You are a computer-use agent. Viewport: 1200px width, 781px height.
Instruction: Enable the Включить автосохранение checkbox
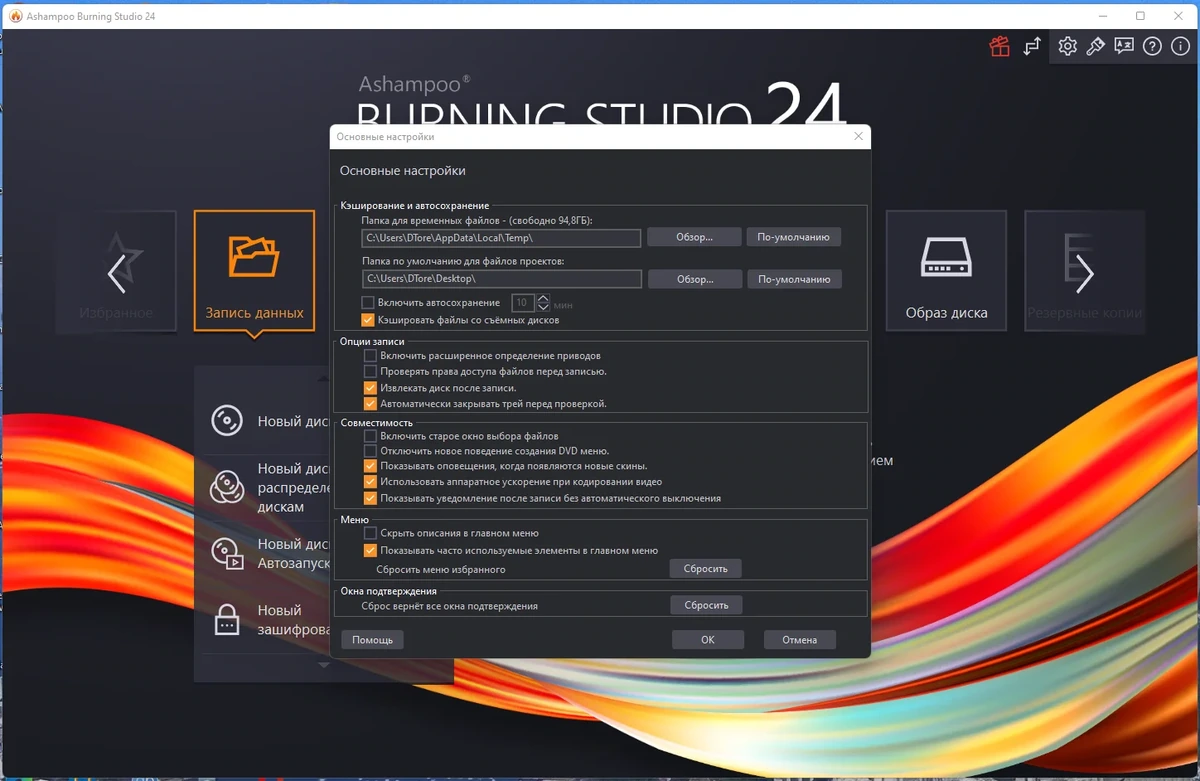(x=368, y=303)
